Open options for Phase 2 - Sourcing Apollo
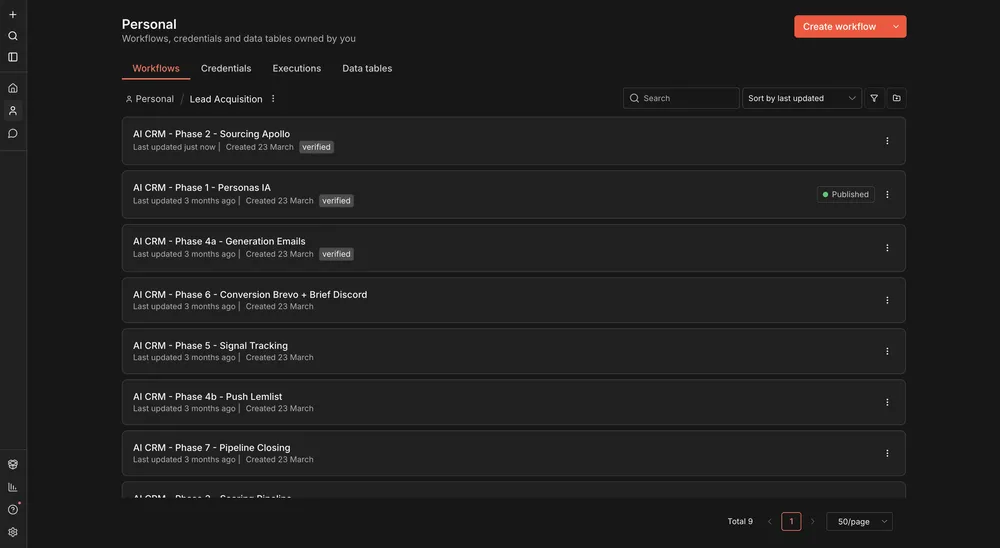Screen dimensions: 1000x548 click(887, 141)
